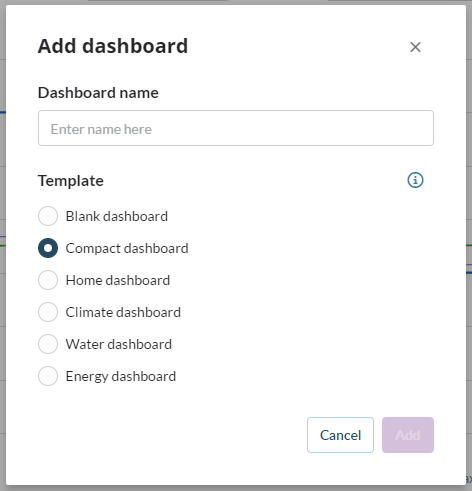The image size is (472, 491).
Task: Click the Cancel button
Action: coord(340,435)
